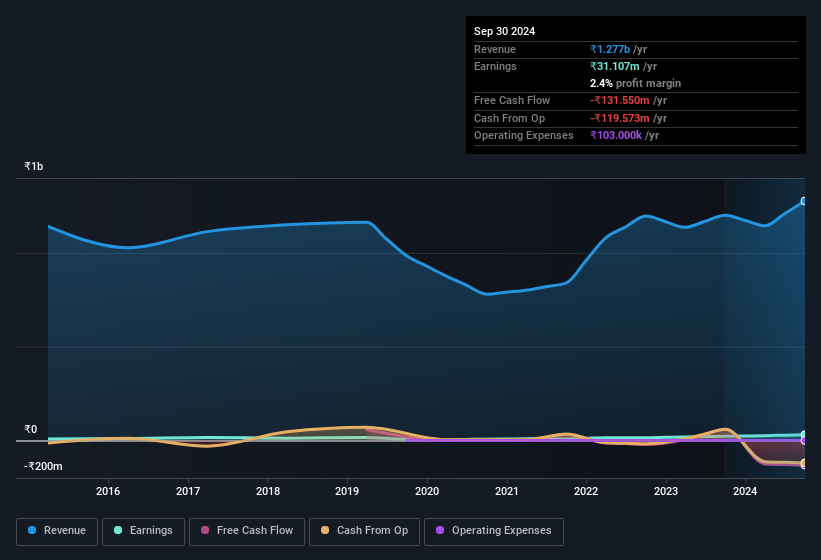Viewport: 821px width, 560px height.
Task: Toggle the Free Cash Flow legend button
Action: click(x=247, y=531)
